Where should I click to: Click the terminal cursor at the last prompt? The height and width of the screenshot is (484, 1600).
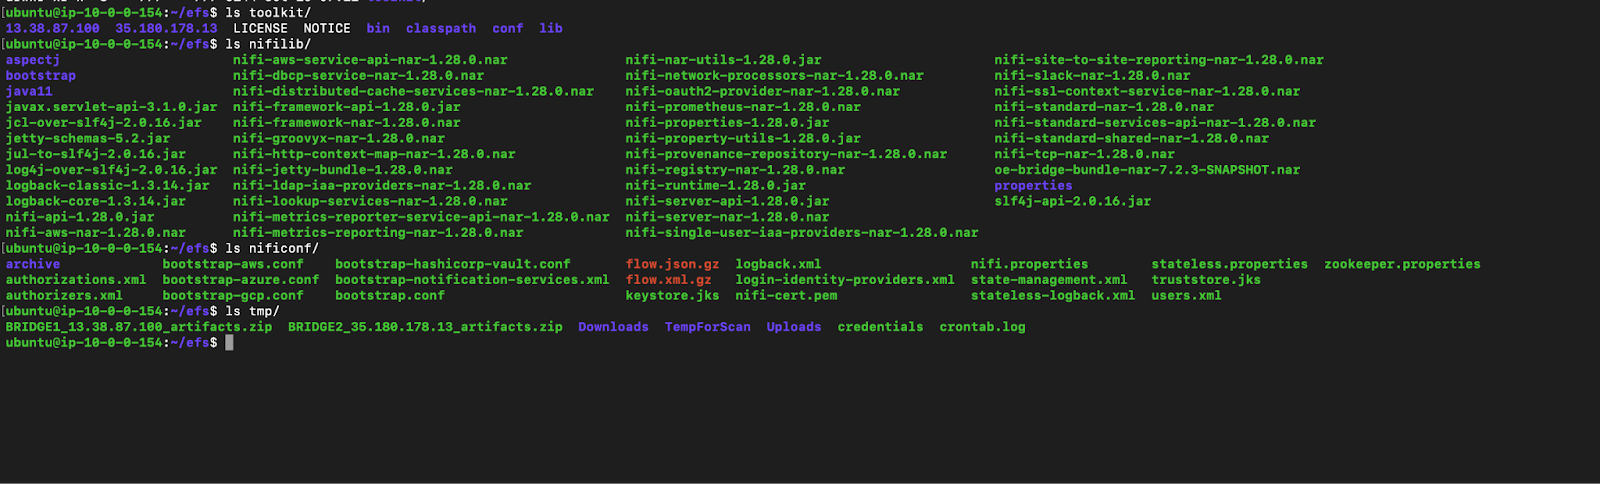coord(229,343)
